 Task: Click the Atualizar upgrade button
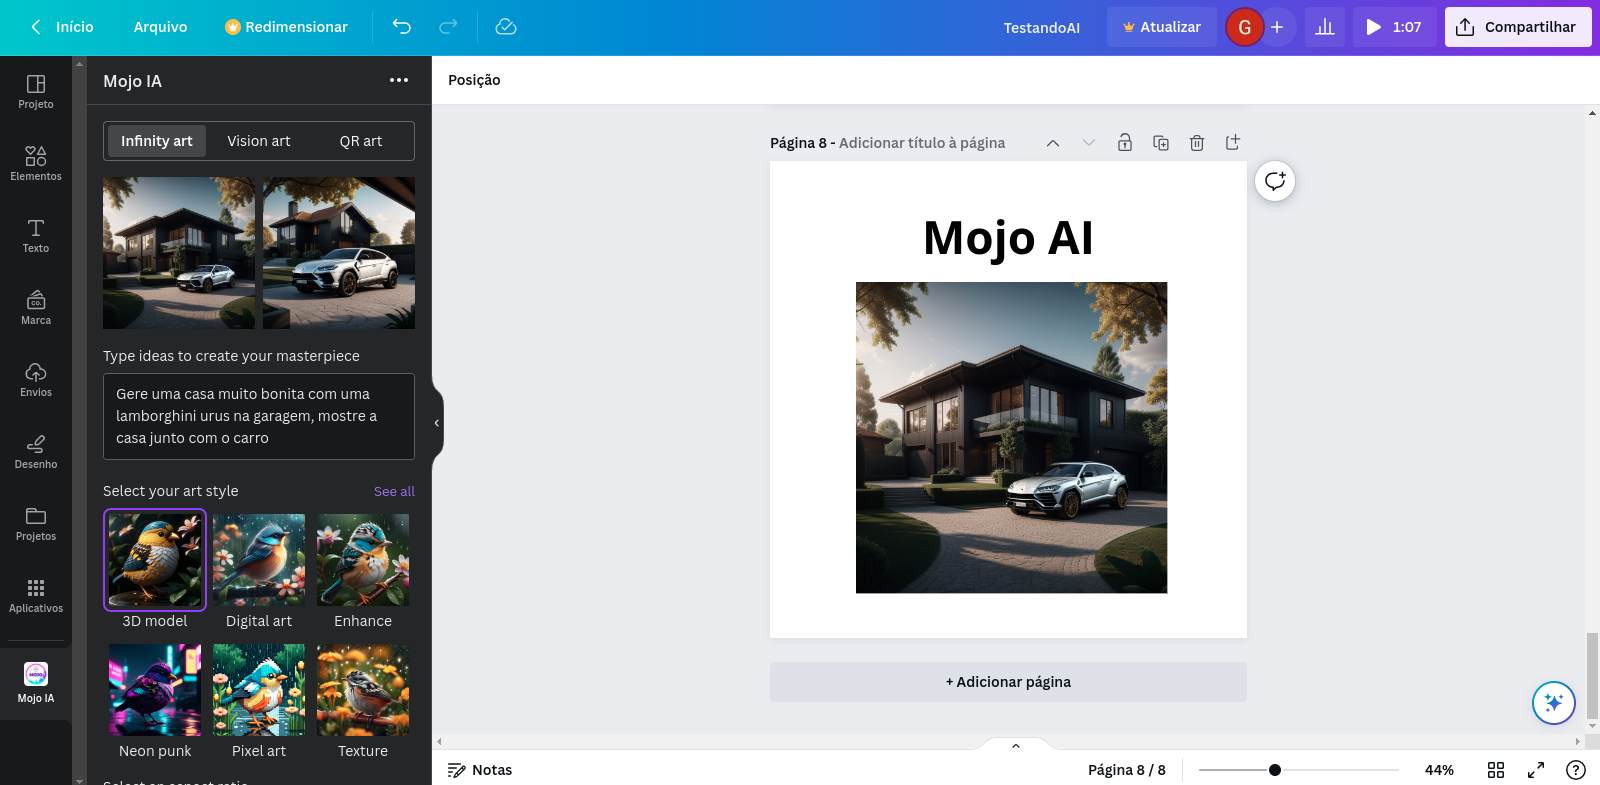[x=1162, y=27]
